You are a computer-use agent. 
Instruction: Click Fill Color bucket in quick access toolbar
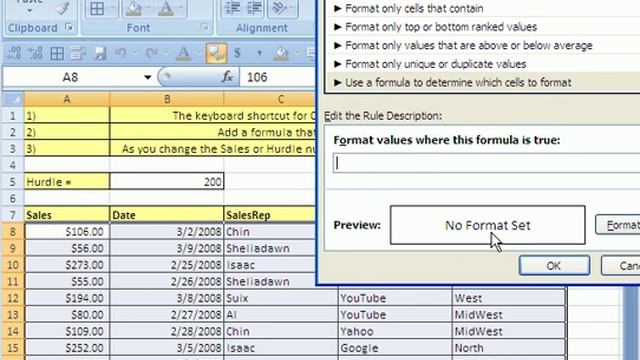tap(281, 53)
